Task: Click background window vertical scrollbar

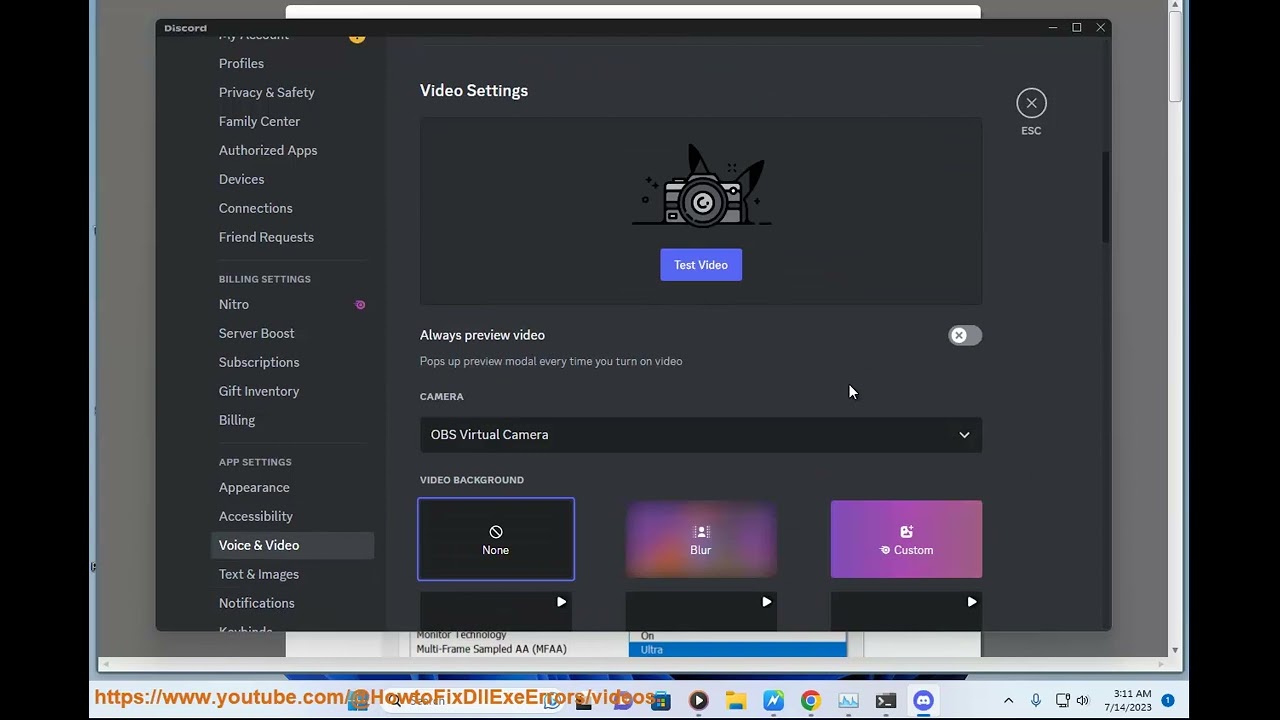Action: click(x=1175, y=55)
